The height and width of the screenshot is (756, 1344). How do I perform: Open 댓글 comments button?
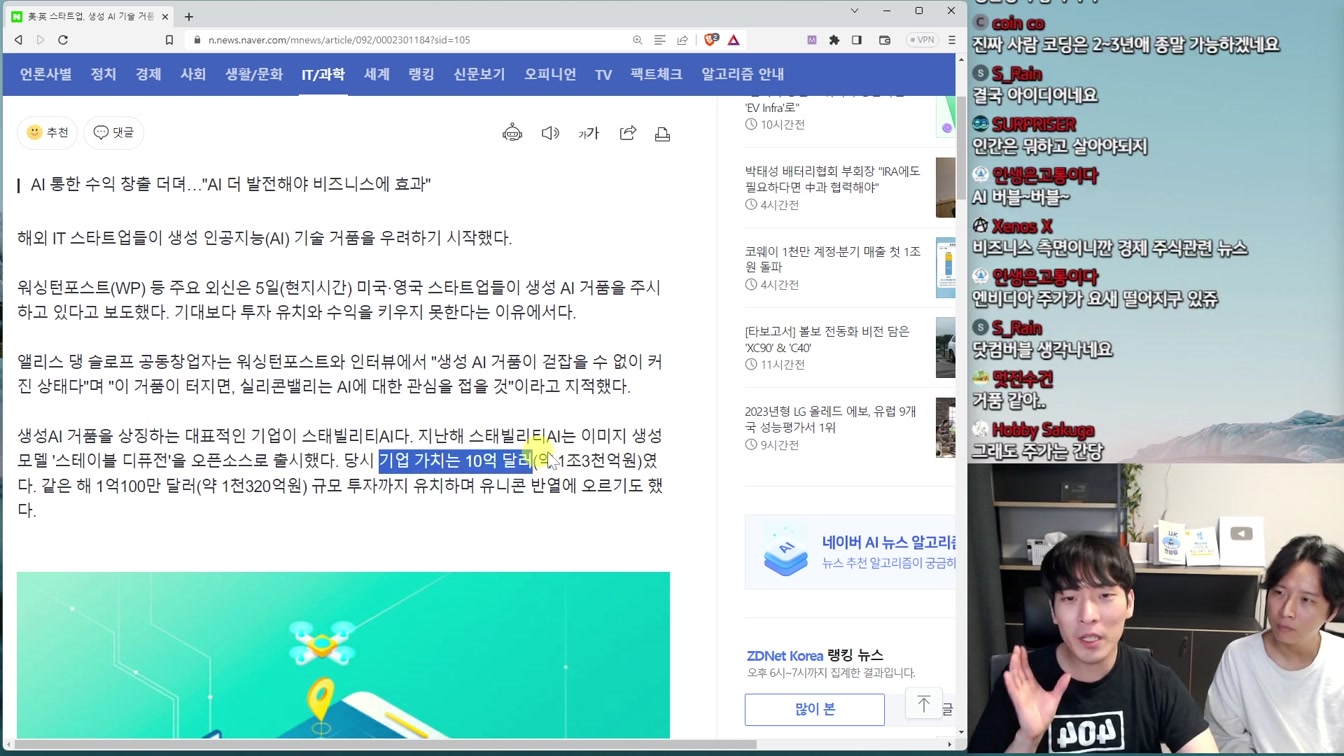tap(113, 132)
